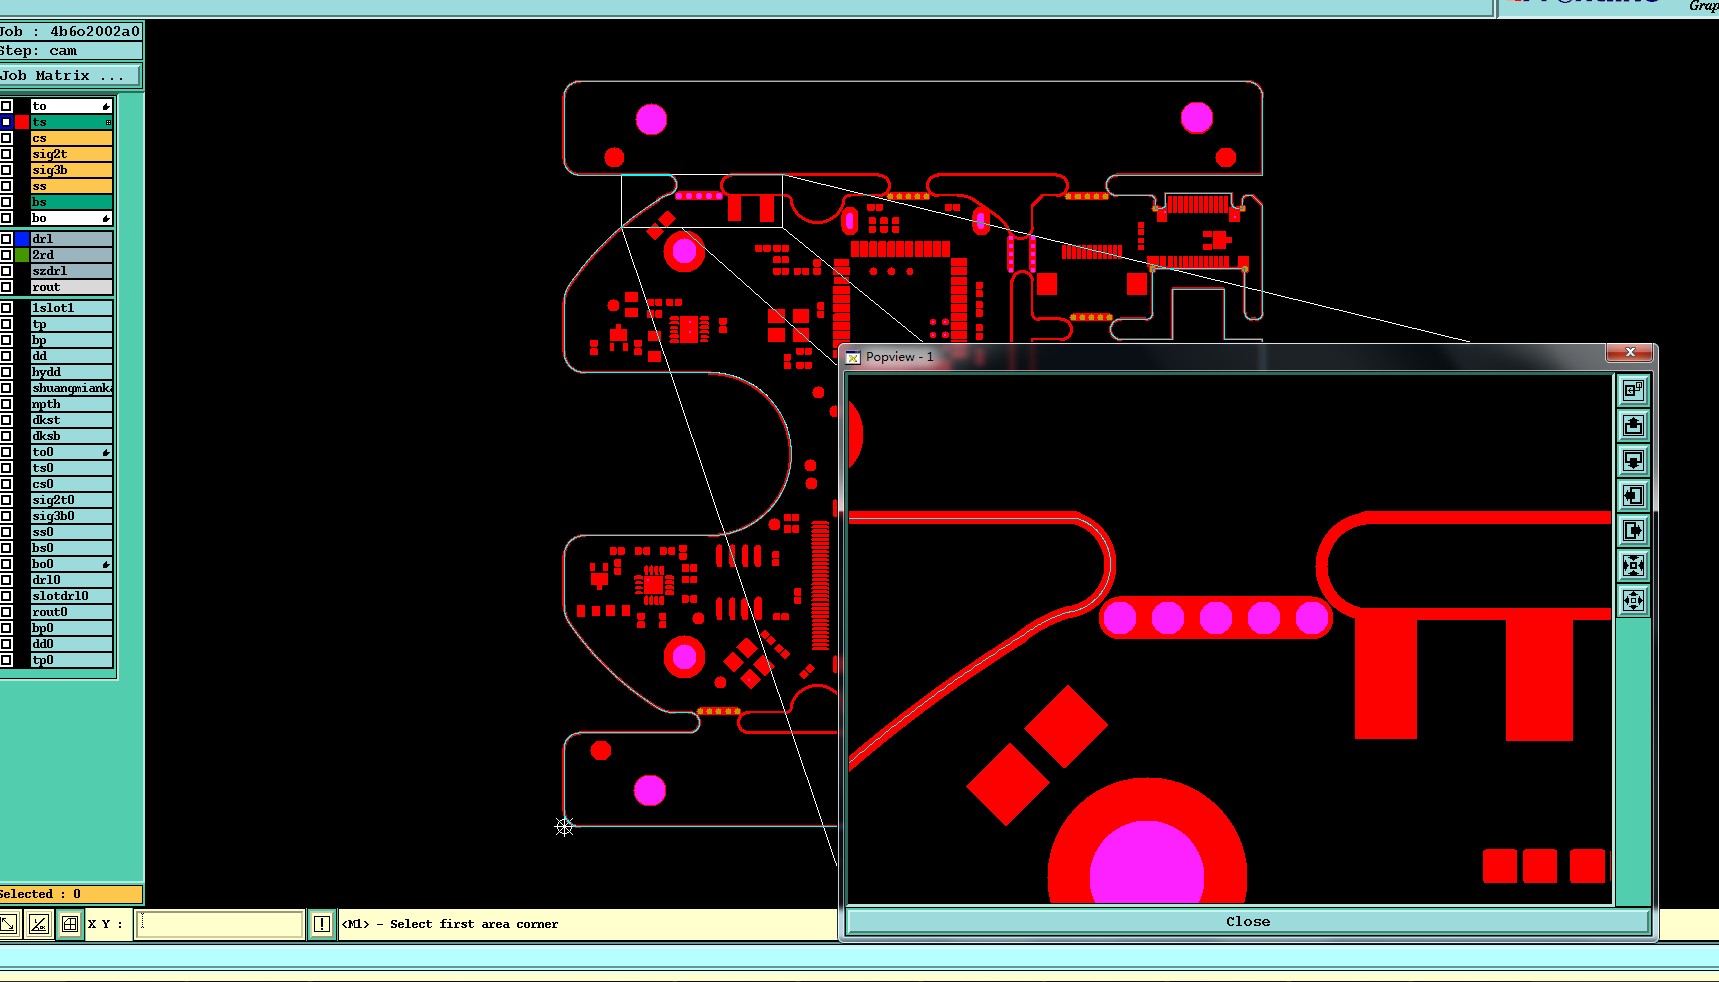The image size is (1719, 982).
Task: Click the affected-layer marker on the ts row
Action: point(108,122)
